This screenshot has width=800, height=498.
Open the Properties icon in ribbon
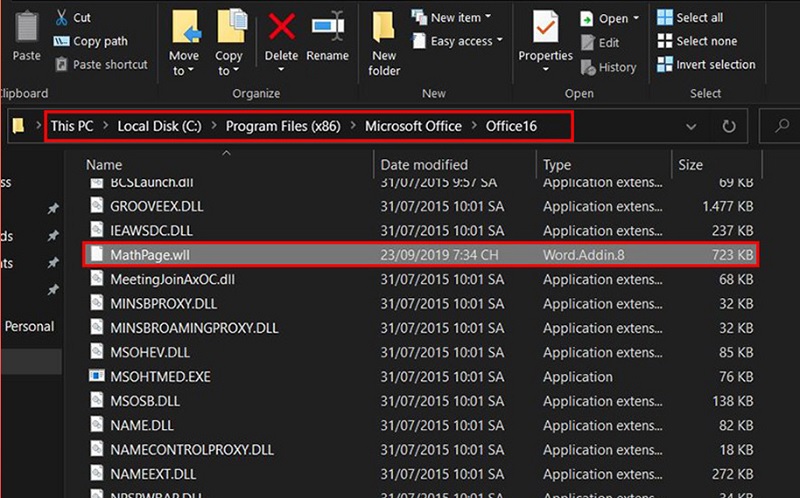click(x=545, y=28)
